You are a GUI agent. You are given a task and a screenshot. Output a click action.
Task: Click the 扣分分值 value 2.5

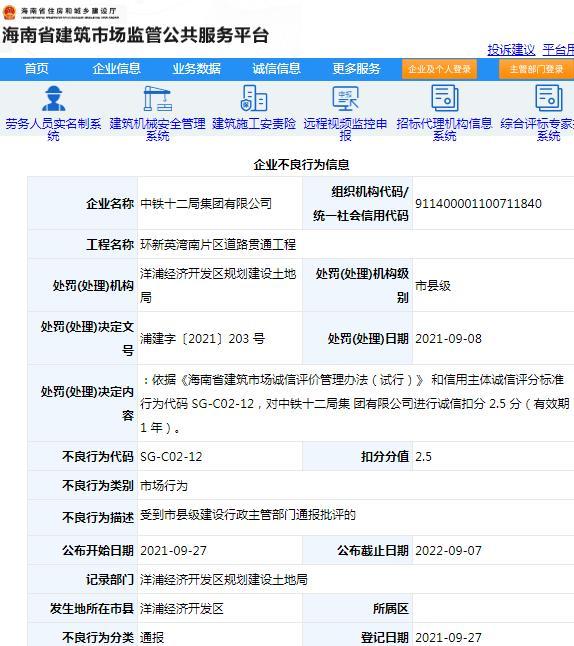tap(423, 456)
